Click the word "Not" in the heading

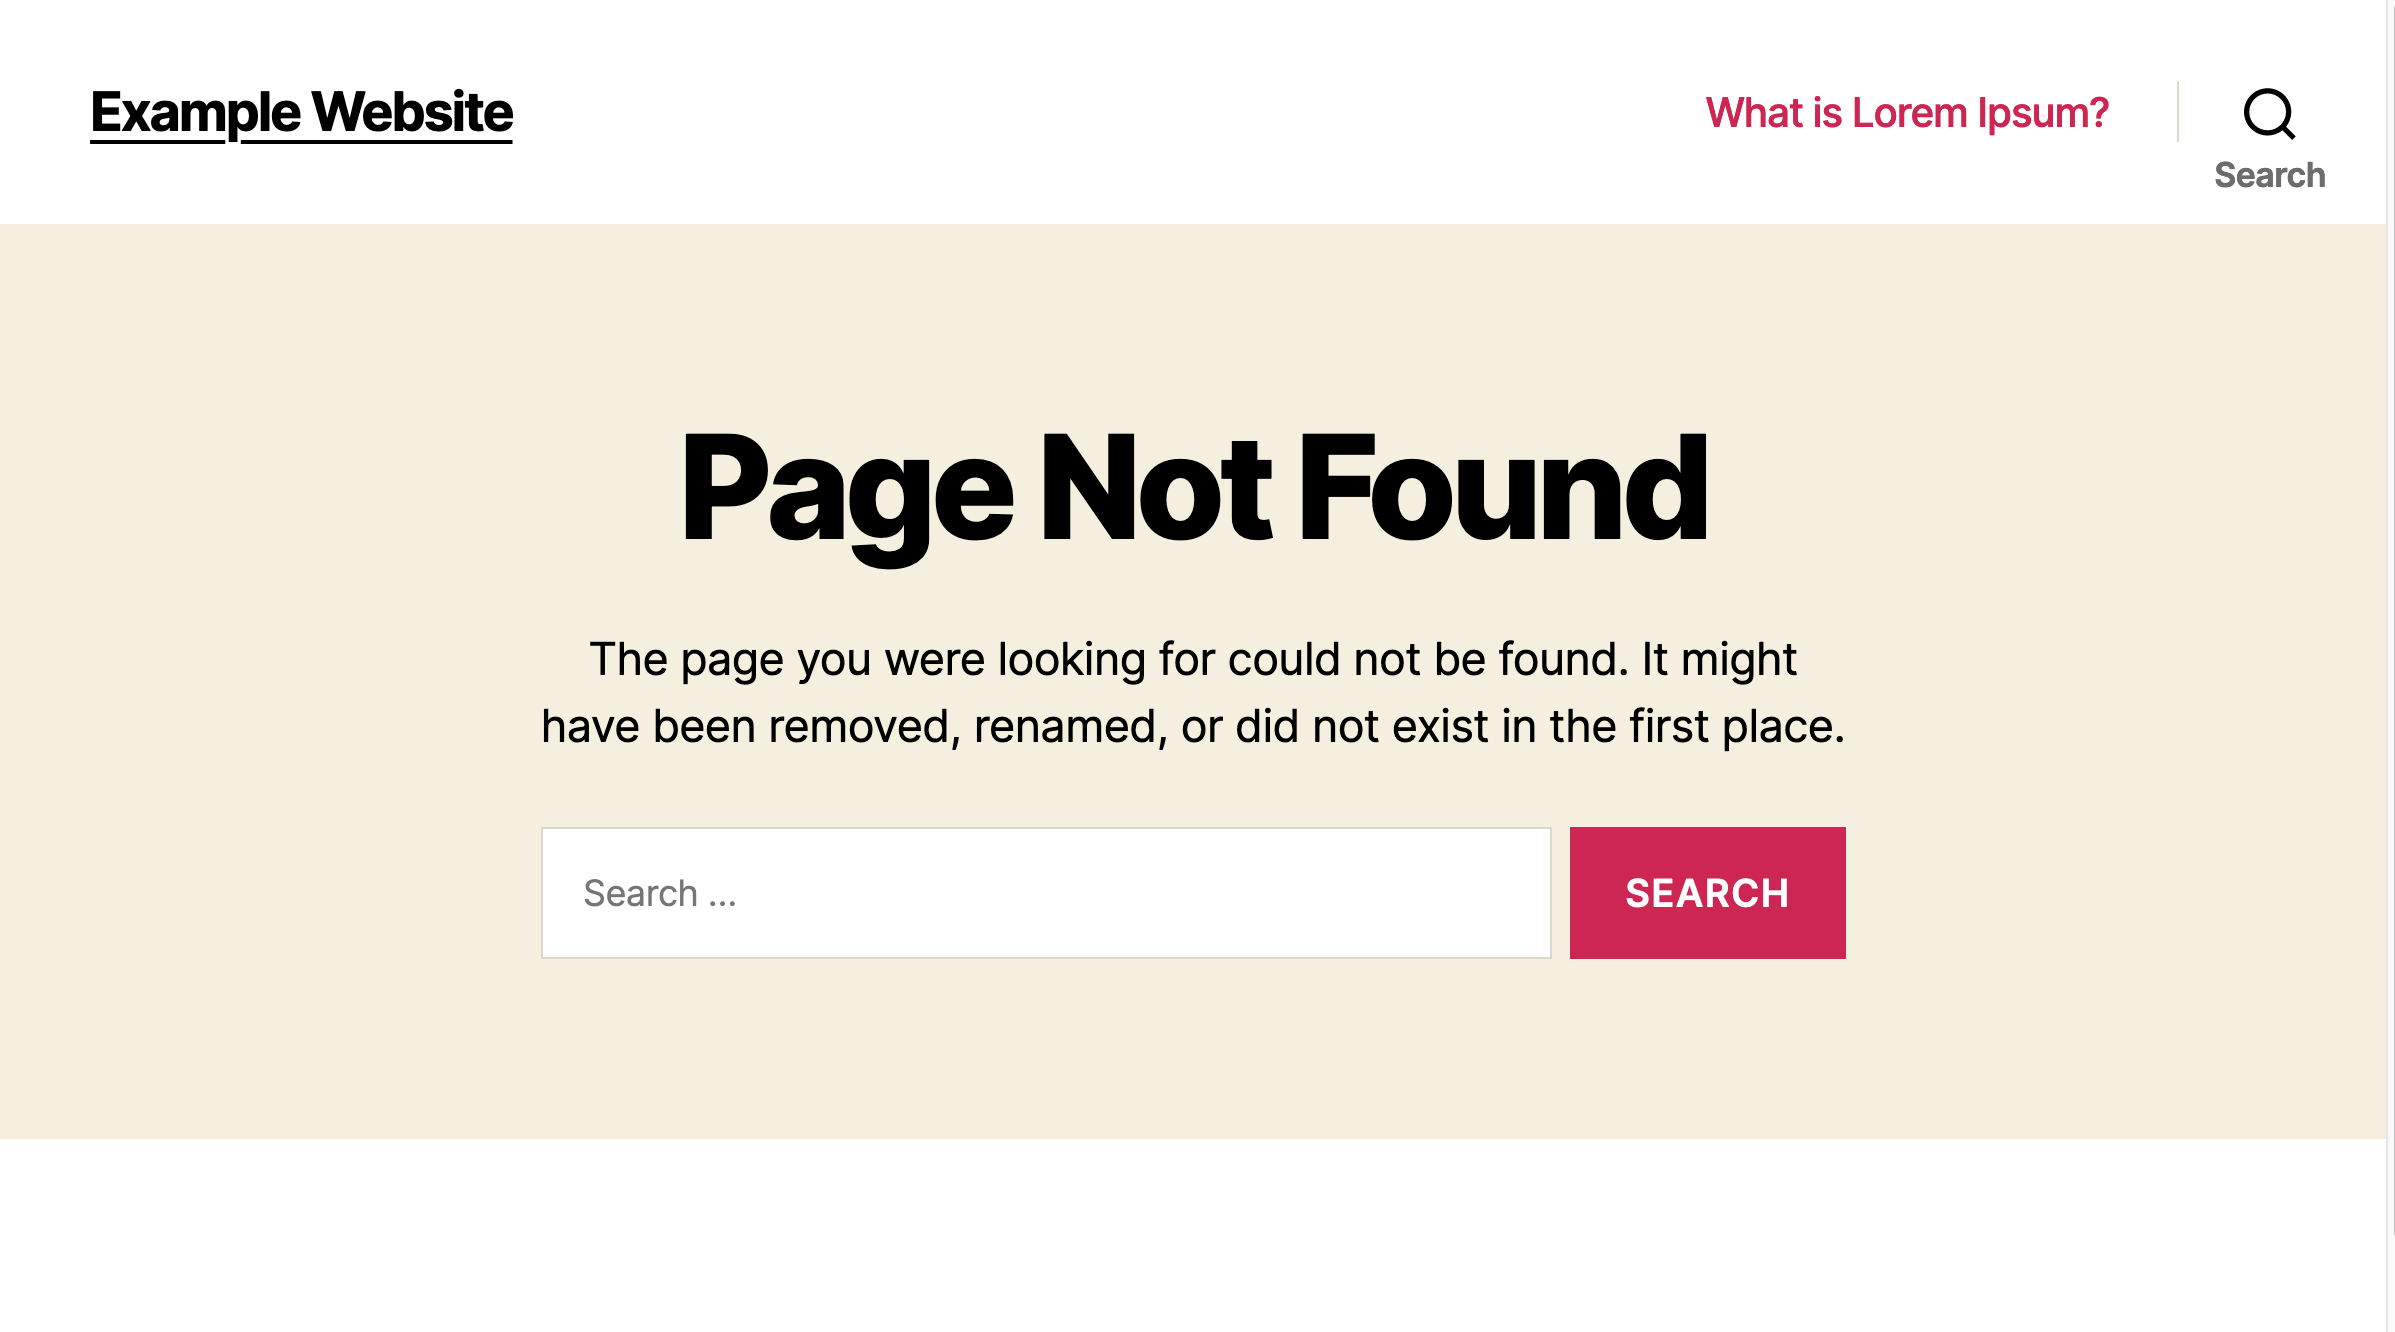click(1156, 487)
